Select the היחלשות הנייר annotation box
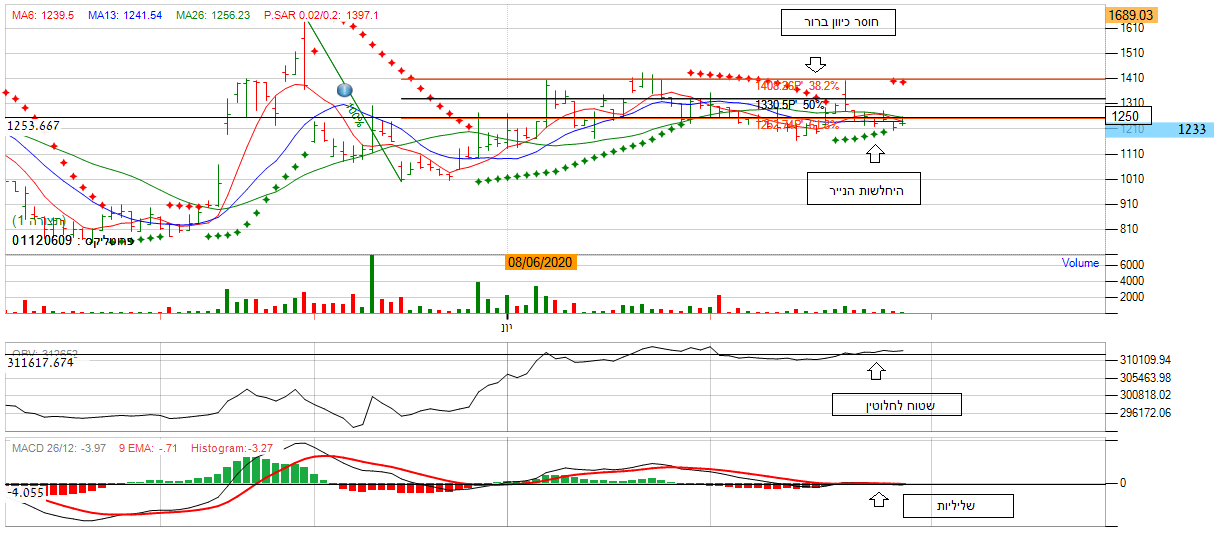This screenshot has width=1214, height=534. [x=863, y=189]
